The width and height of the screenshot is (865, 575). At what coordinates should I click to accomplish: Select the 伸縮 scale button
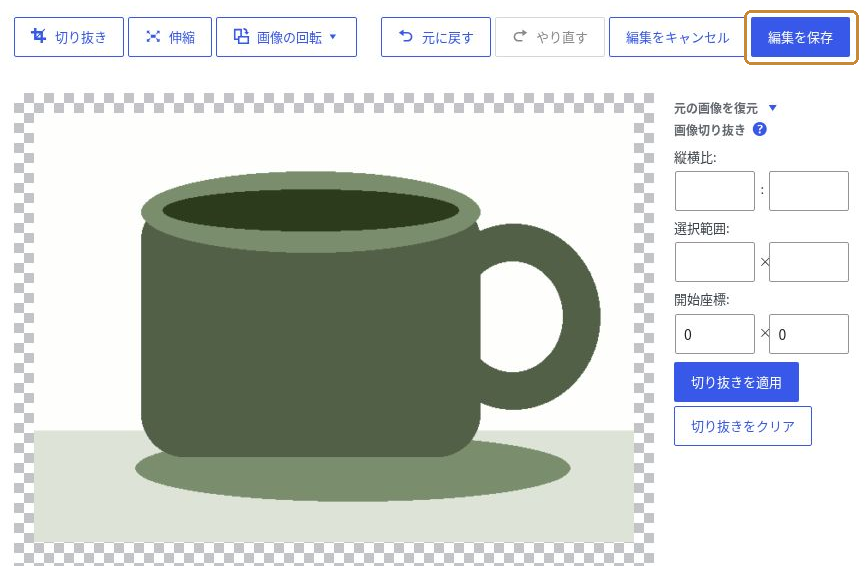click(x=170, y=37)
